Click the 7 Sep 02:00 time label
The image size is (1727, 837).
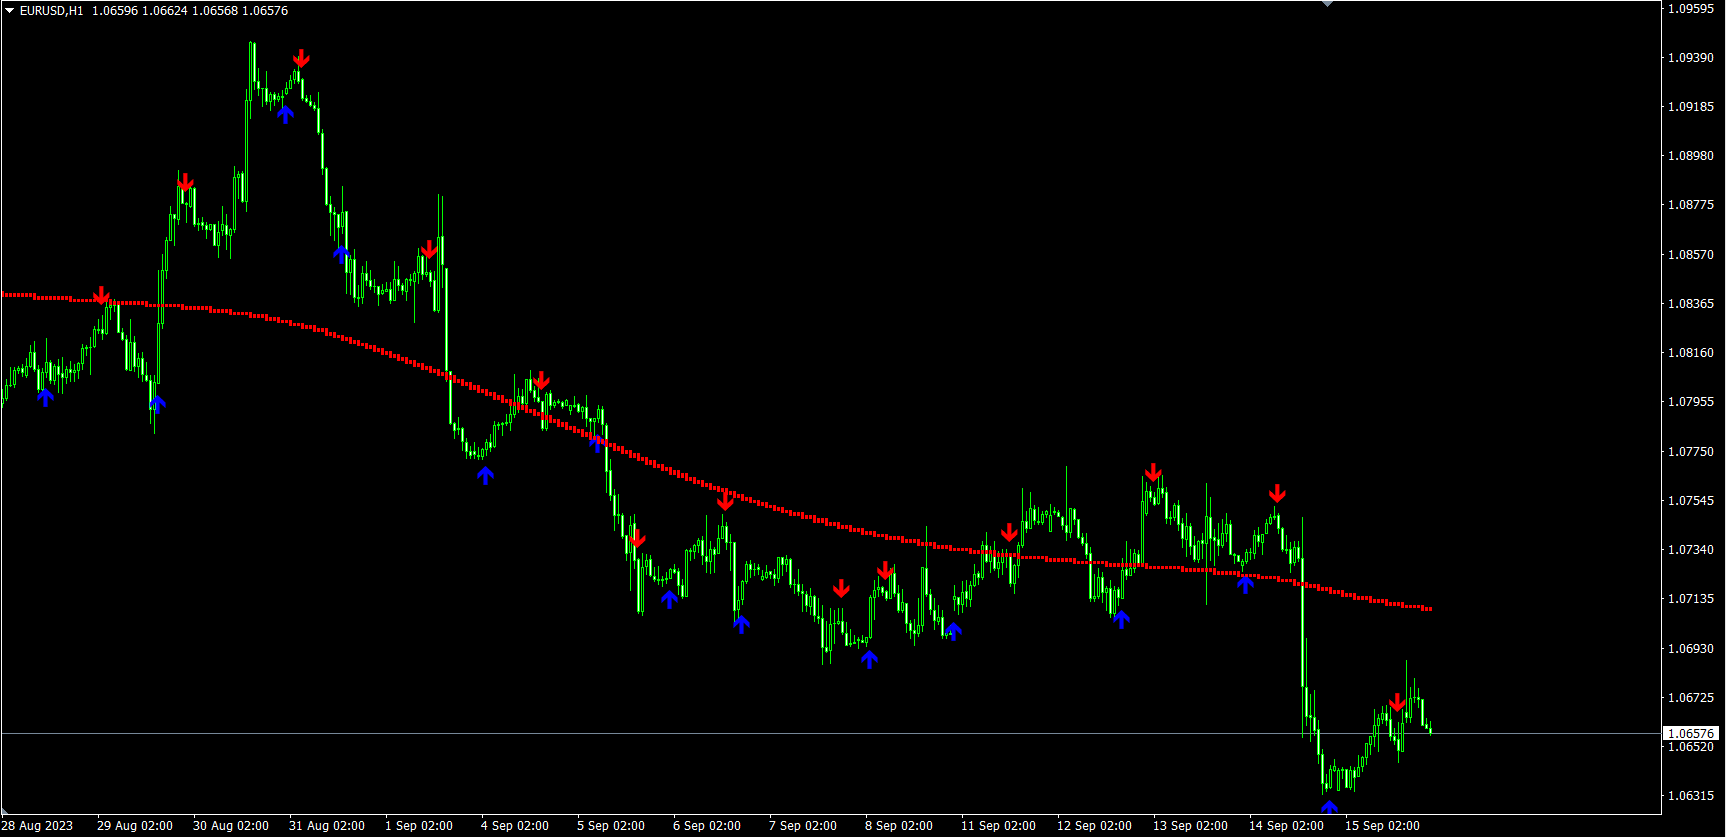pos(803,826)
